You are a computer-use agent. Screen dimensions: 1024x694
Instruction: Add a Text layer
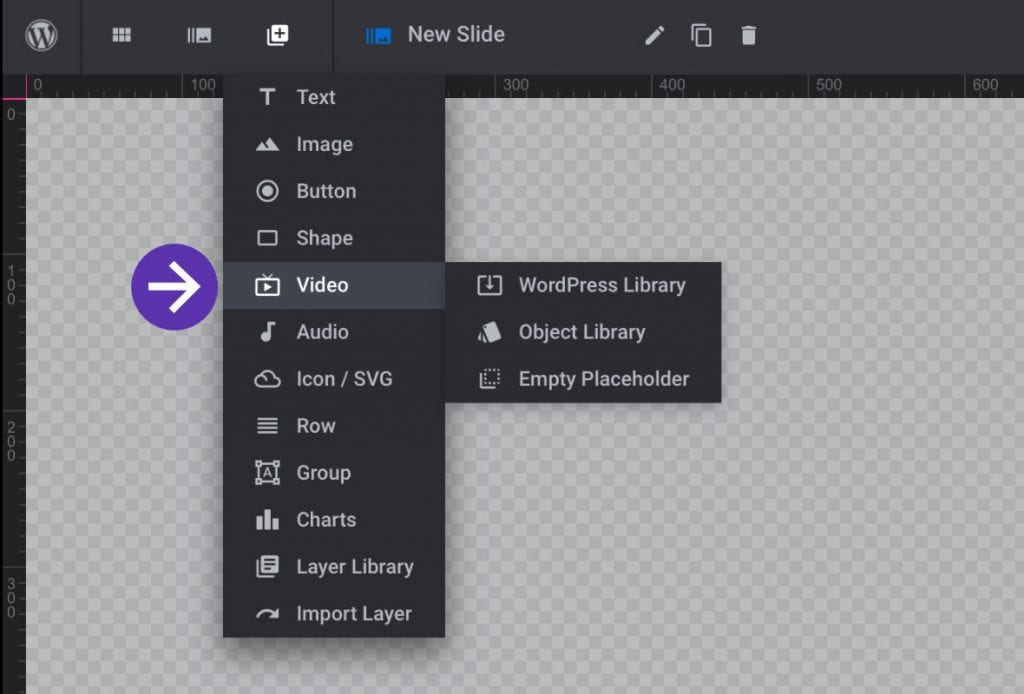[315, 97]
